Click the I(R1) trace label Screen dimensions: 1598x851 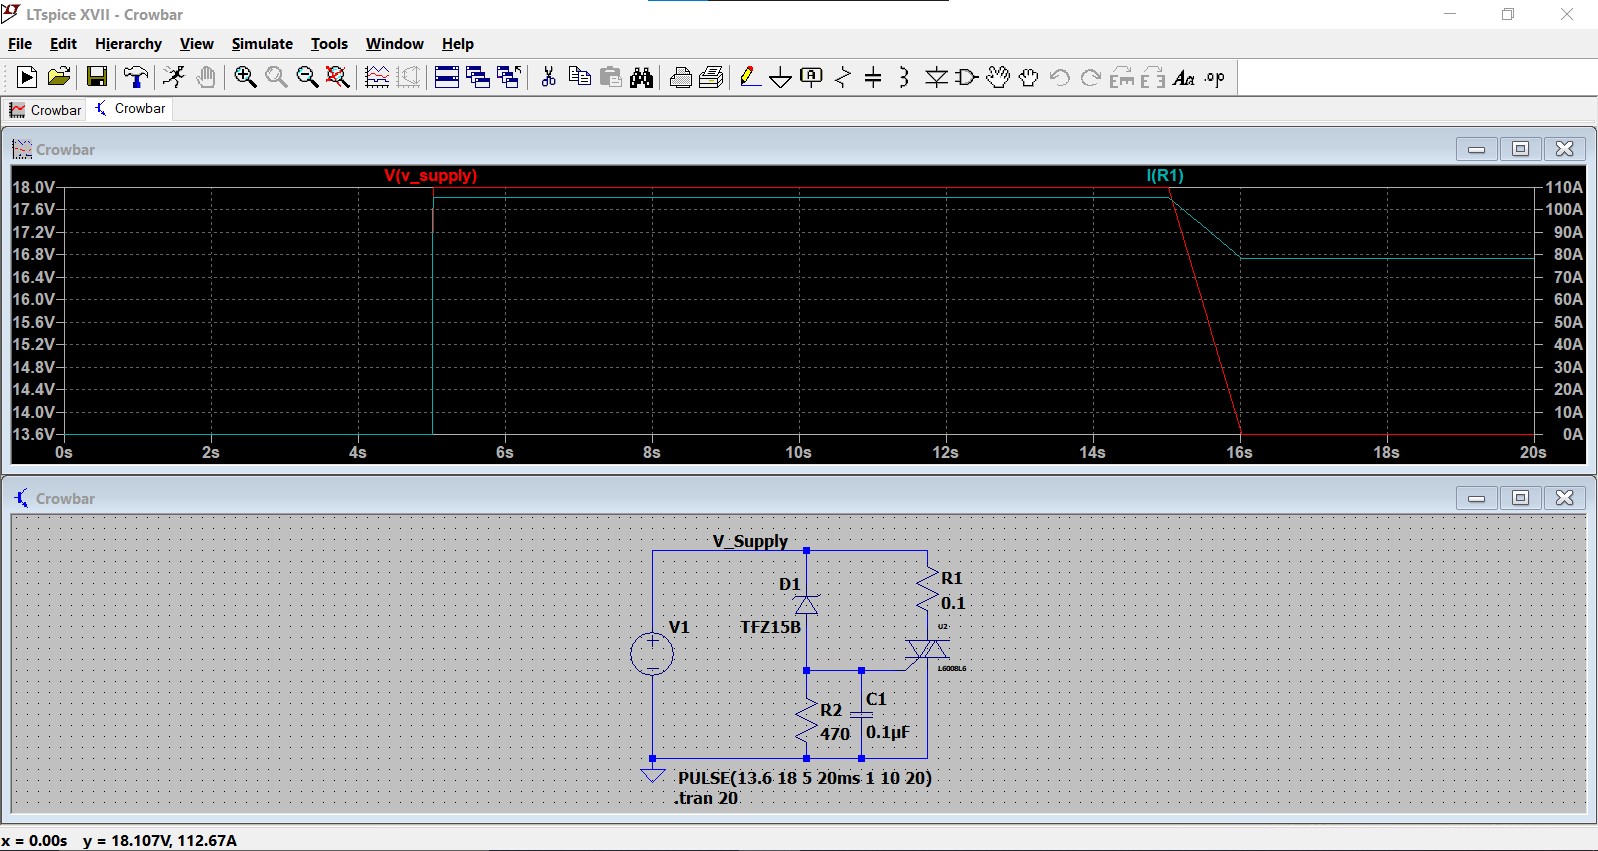(x=1165, y=176)
